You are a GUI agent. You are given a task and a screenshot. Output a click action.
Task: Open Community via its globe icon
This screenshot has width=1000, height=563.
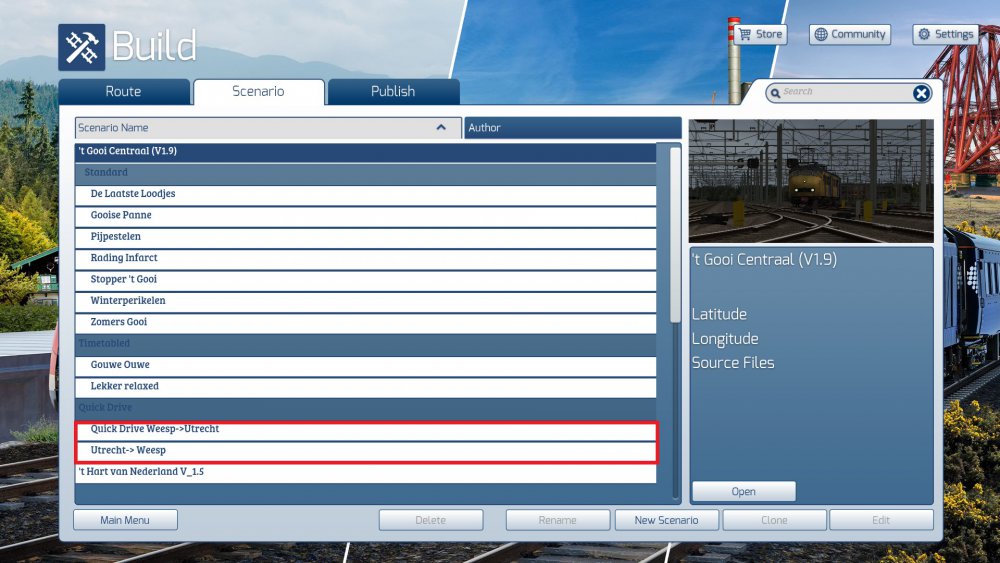821,34
